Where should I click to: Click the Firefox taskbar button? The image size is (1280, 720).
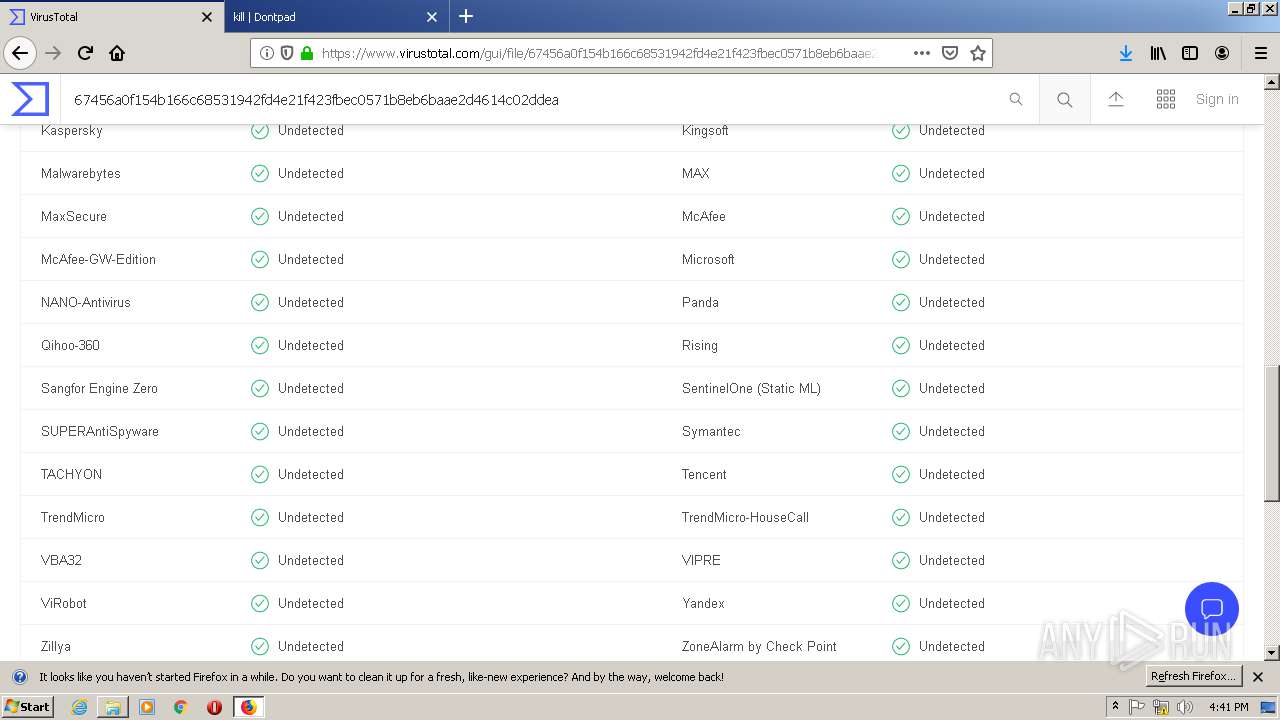tap(248, 707)
